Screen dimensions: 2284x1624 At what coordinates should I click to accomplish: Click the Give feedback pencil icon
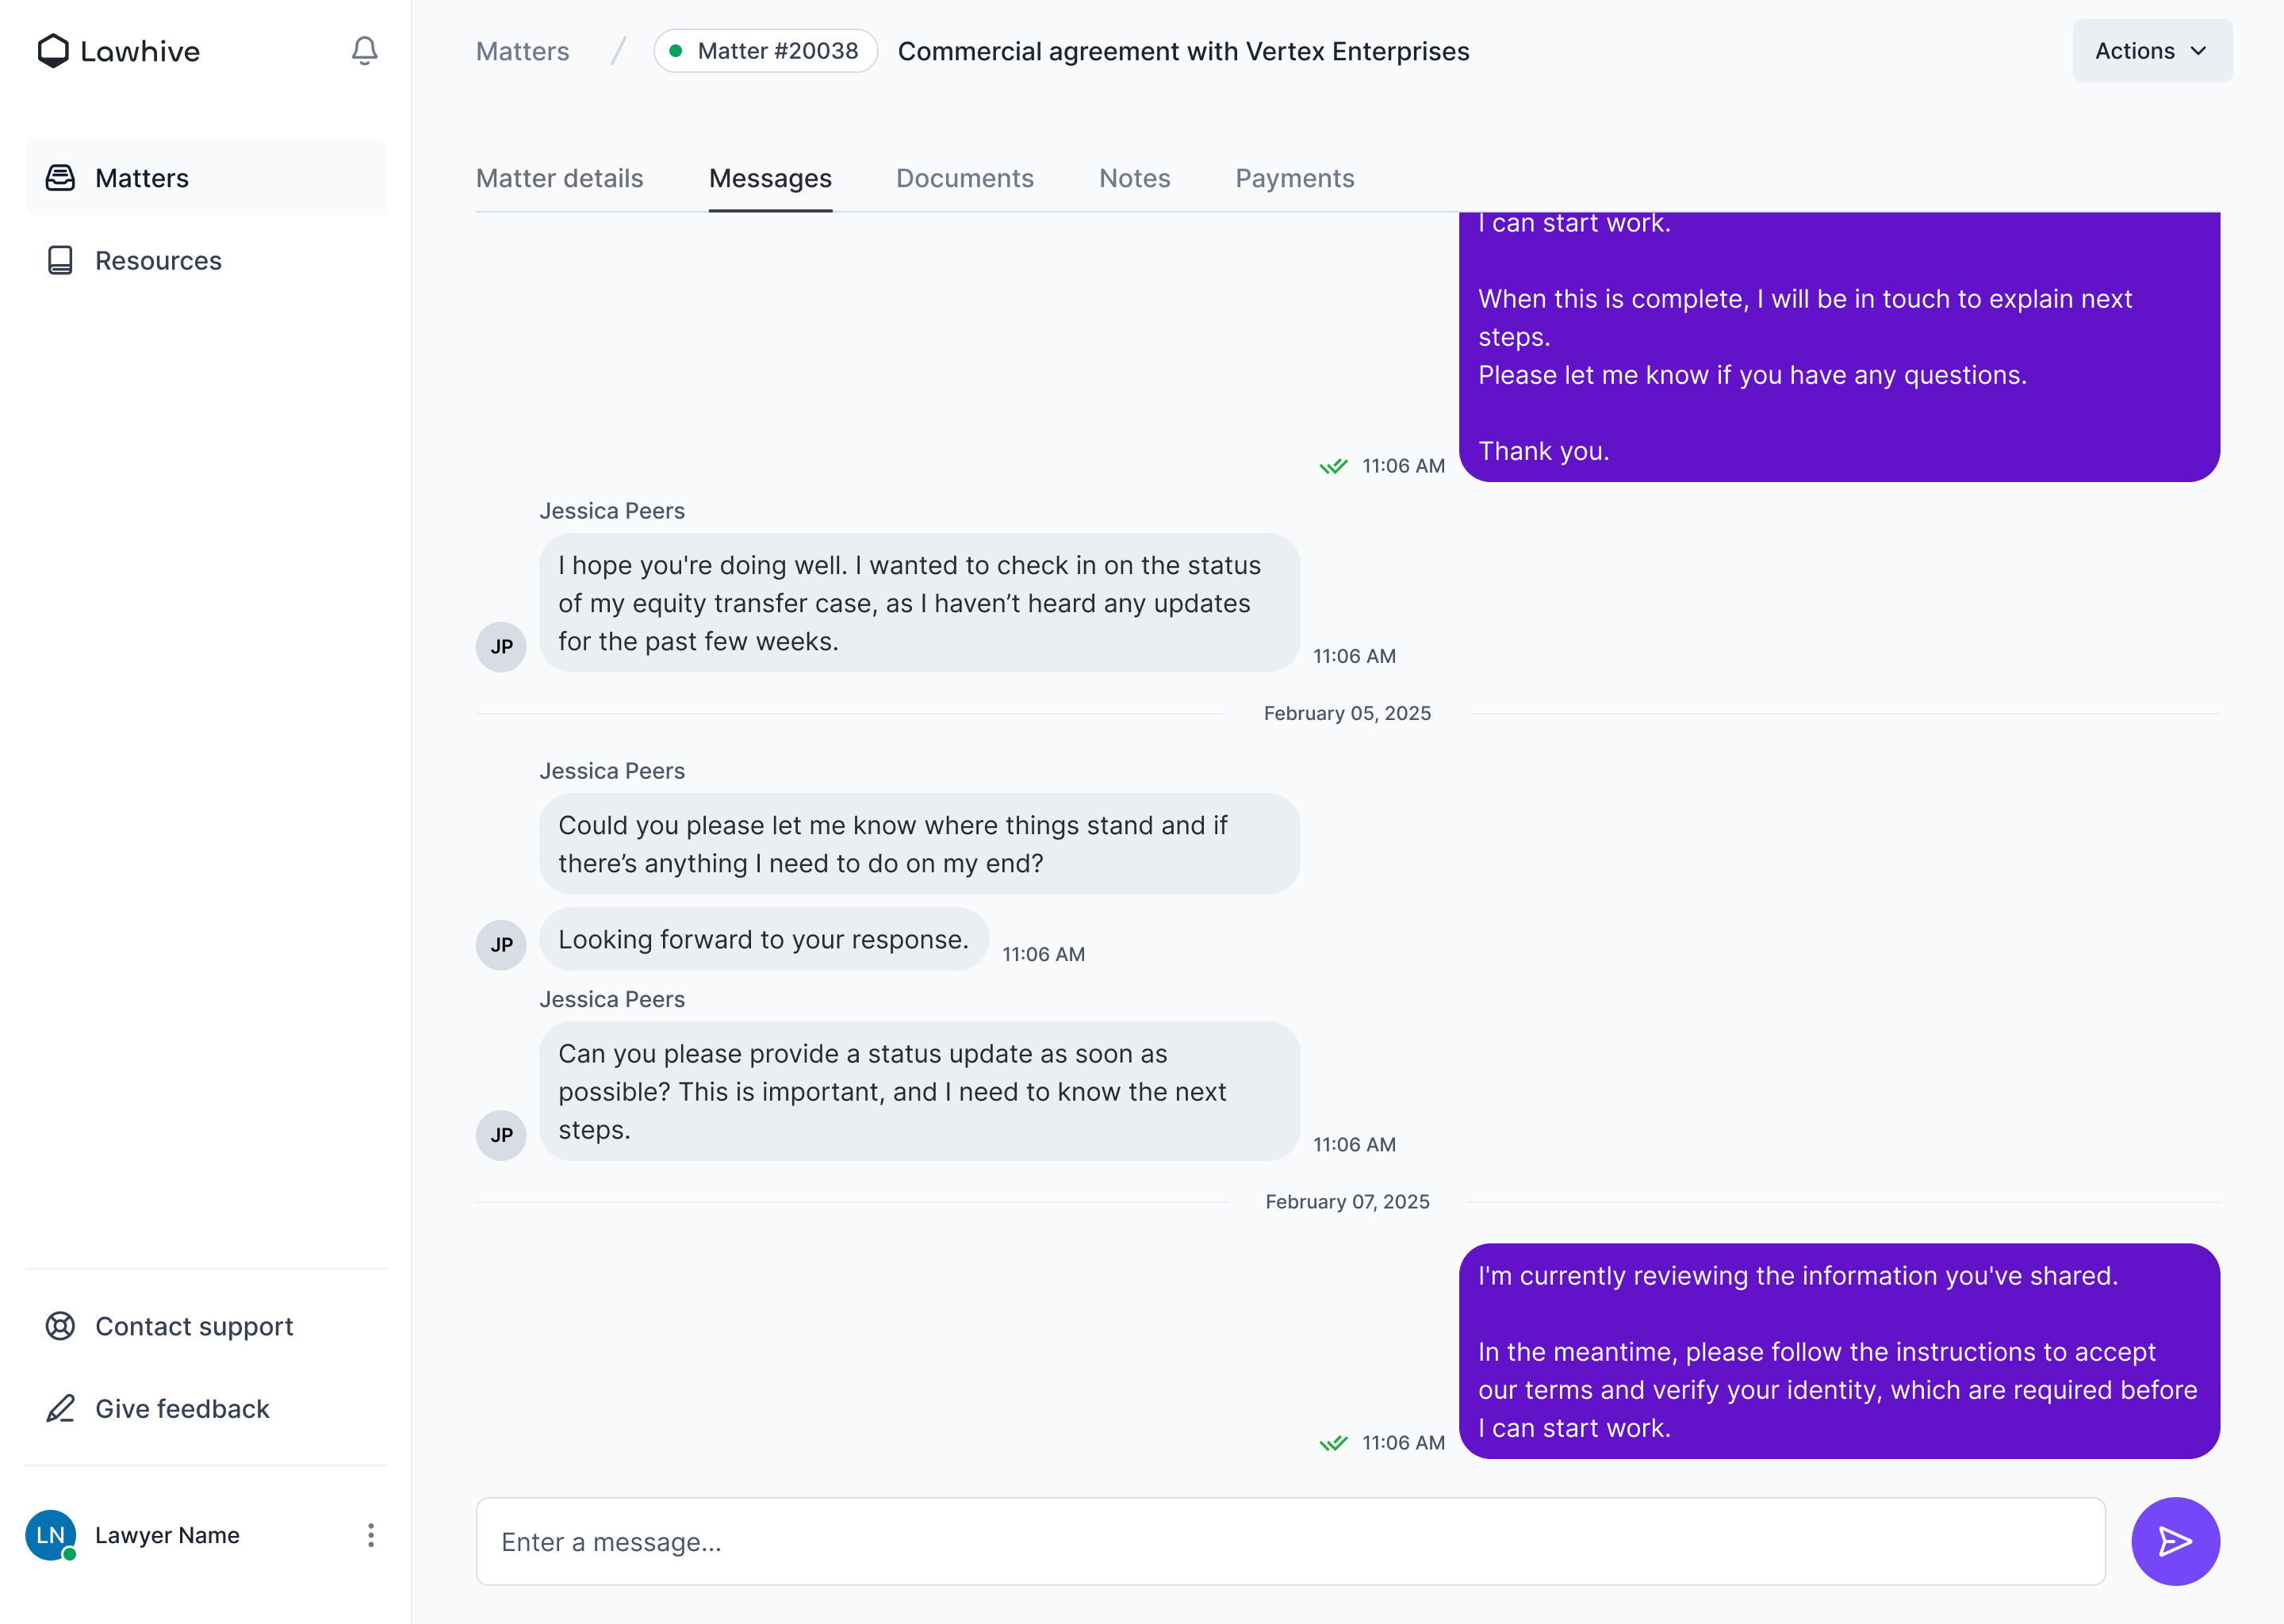point(60,1409)
